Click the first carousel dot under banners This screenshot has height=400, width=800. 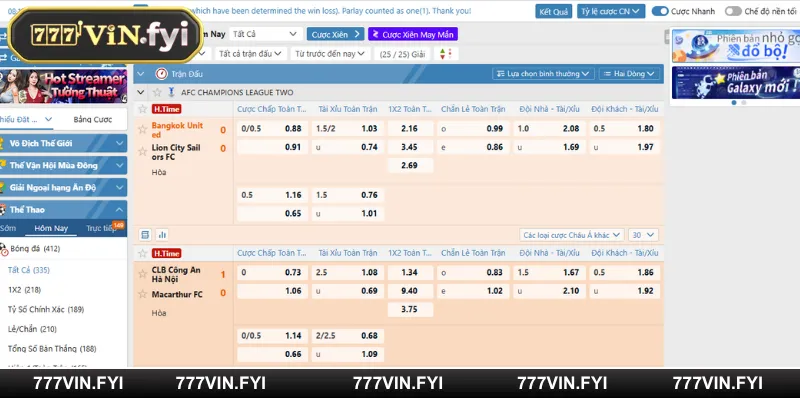coord(734,103)
